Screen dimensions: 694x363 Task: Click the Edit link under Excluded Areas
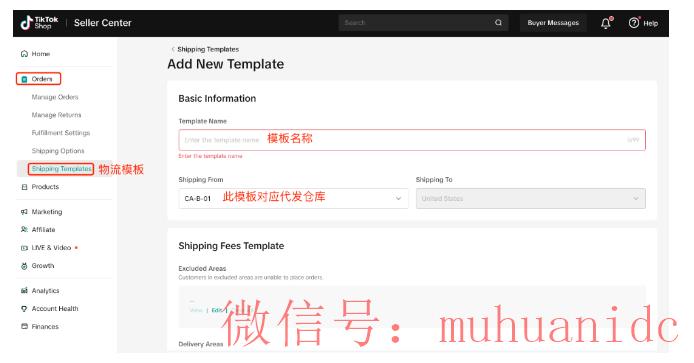[x=216, y=310]
